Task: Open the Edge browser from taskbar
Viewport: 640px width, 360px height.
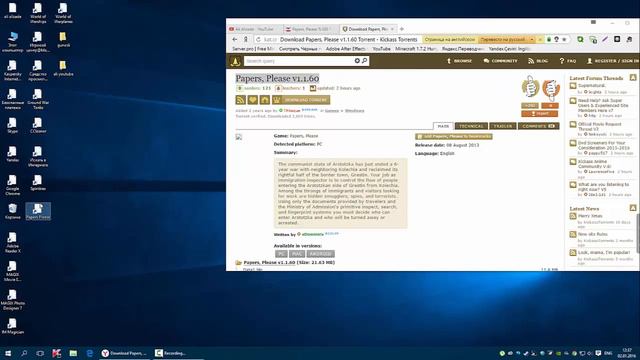Action: pyautogui.click(x=90, y=353)
